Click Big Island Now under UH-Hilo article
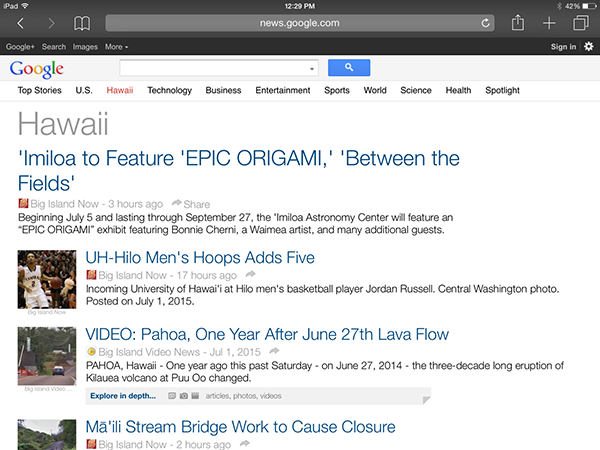The width and height of the screenshot is (600, 450). (132, 275)
